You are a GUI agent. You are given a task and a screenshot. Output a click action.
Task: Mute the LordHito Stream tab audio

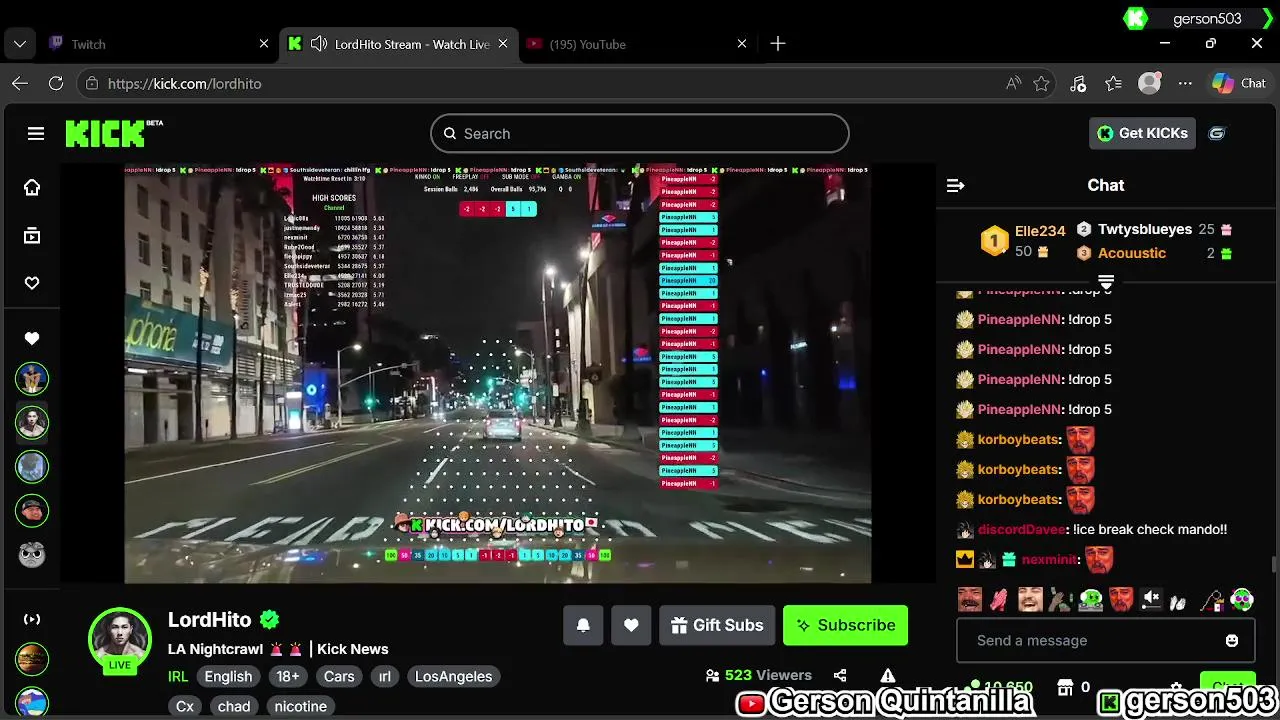coord(319,44)
